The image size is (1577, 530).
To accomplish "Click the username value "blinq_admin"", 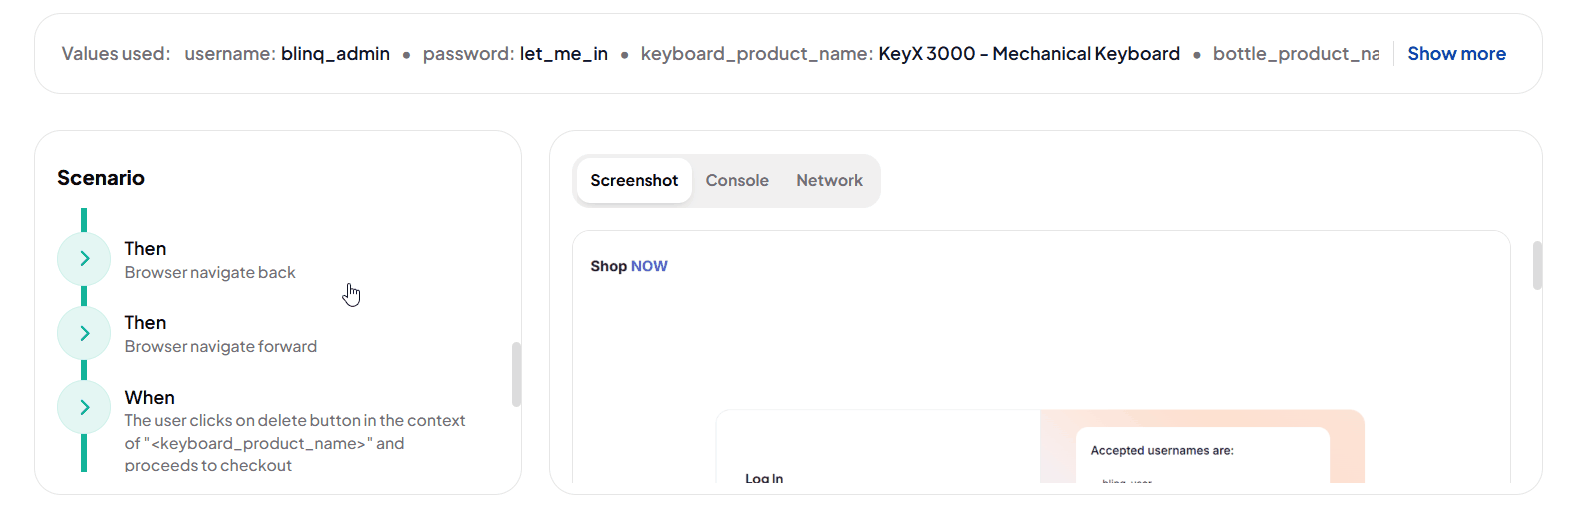I will (335, 54).
